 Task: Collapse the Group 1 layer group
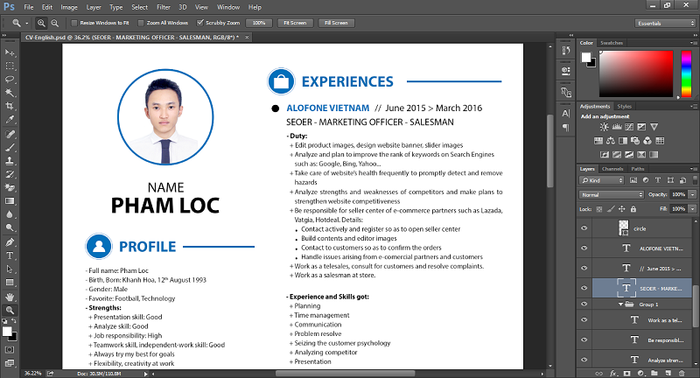[x=621, y=304]
